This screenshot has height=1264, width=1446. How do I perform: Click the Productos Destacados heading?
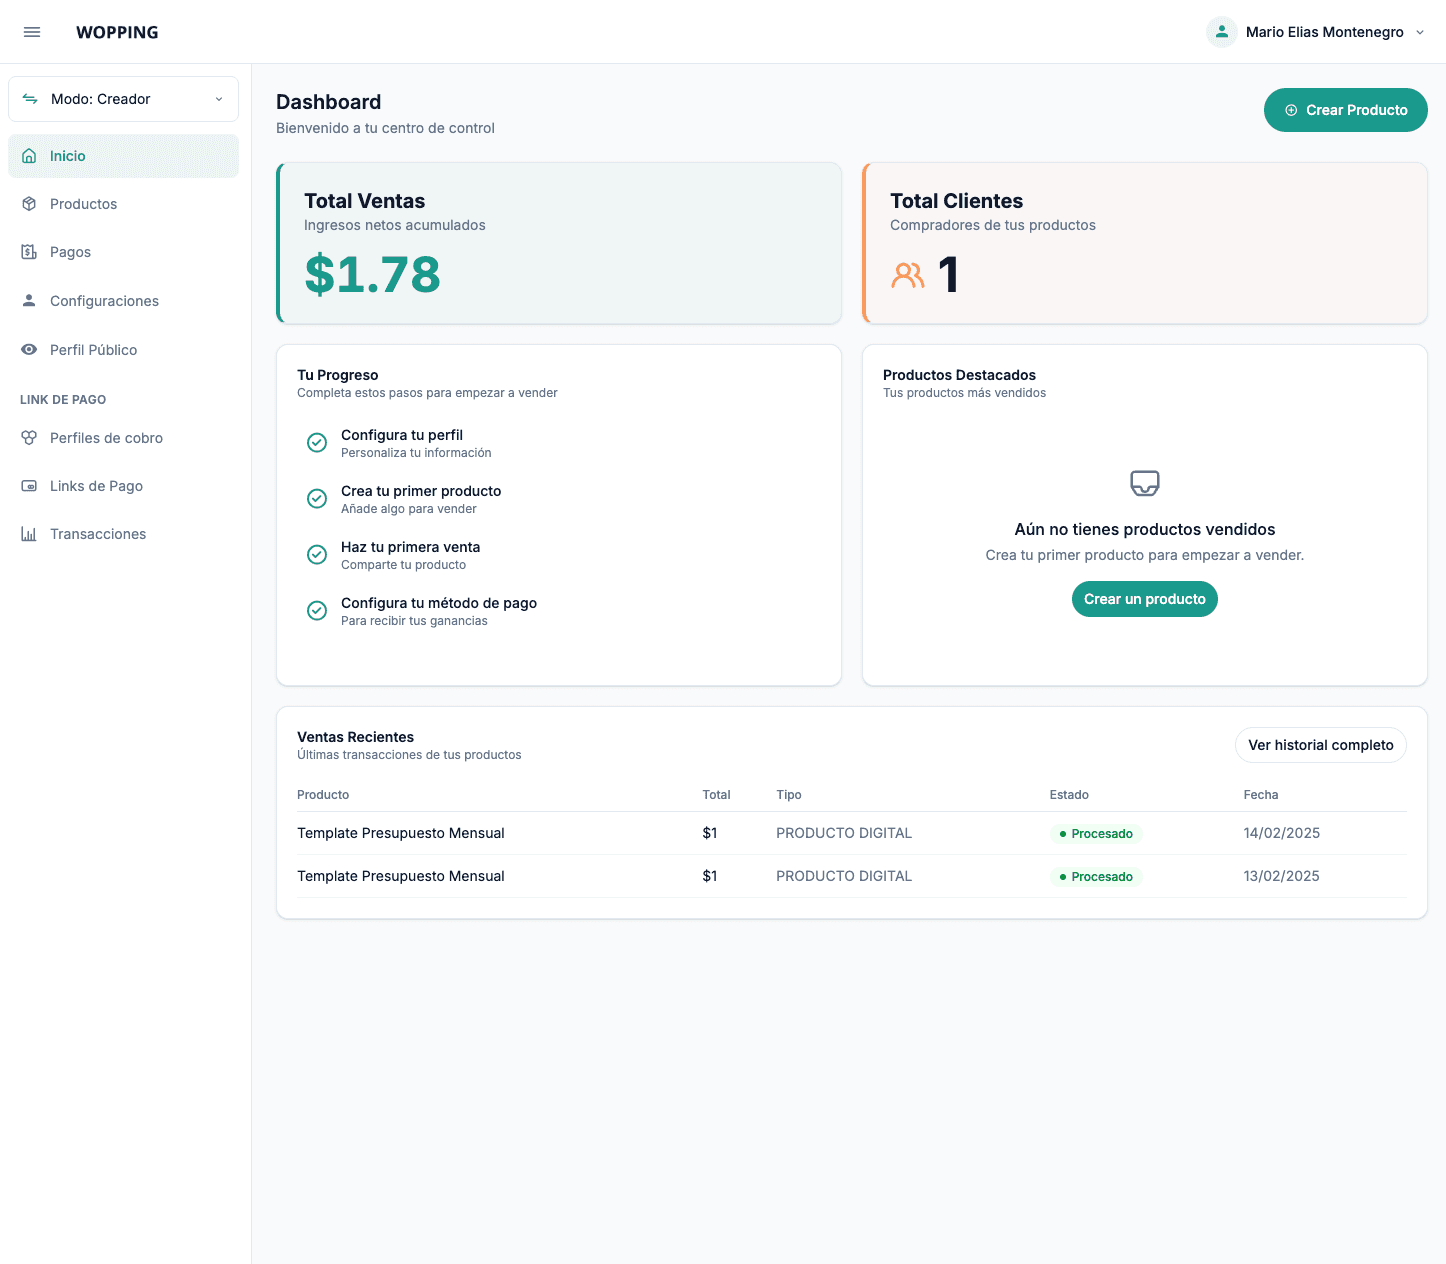coord(959,375)
